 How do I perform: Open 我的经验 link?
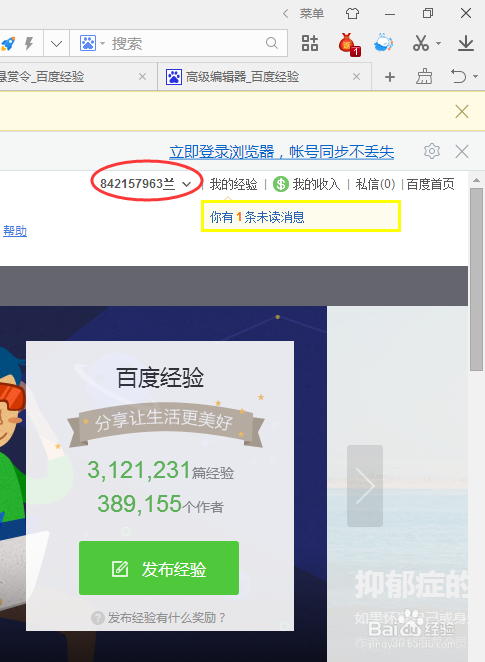click(x=233, y=184)
